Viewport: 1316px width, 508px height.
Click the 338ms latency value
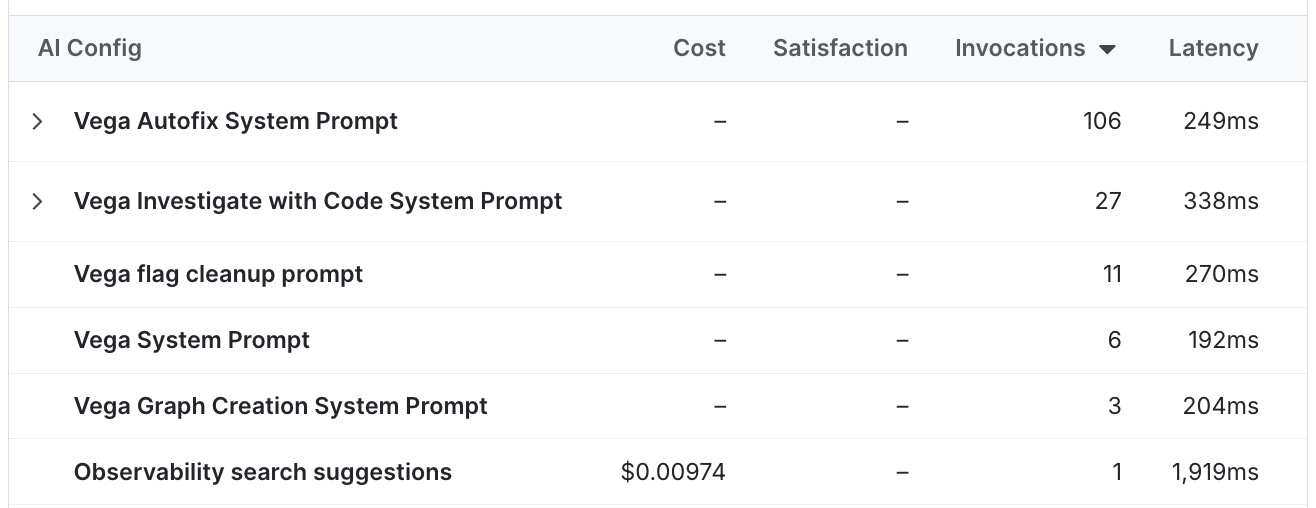[x=1220, y=201]
